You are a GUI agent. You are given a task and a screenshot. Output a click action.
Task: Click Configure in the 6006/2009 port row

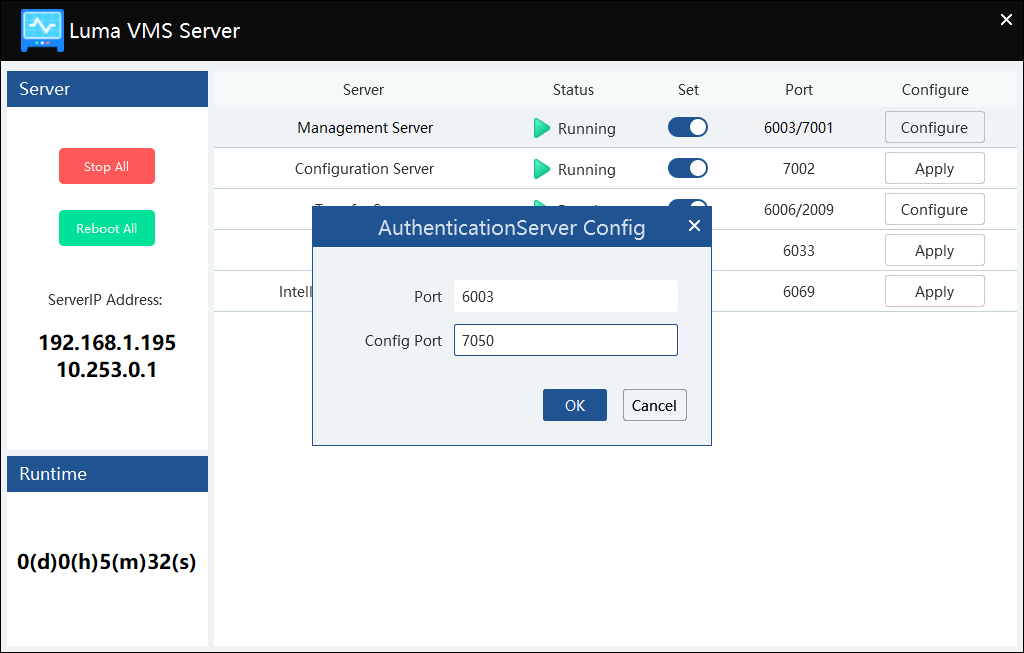(x=935, y=210)
